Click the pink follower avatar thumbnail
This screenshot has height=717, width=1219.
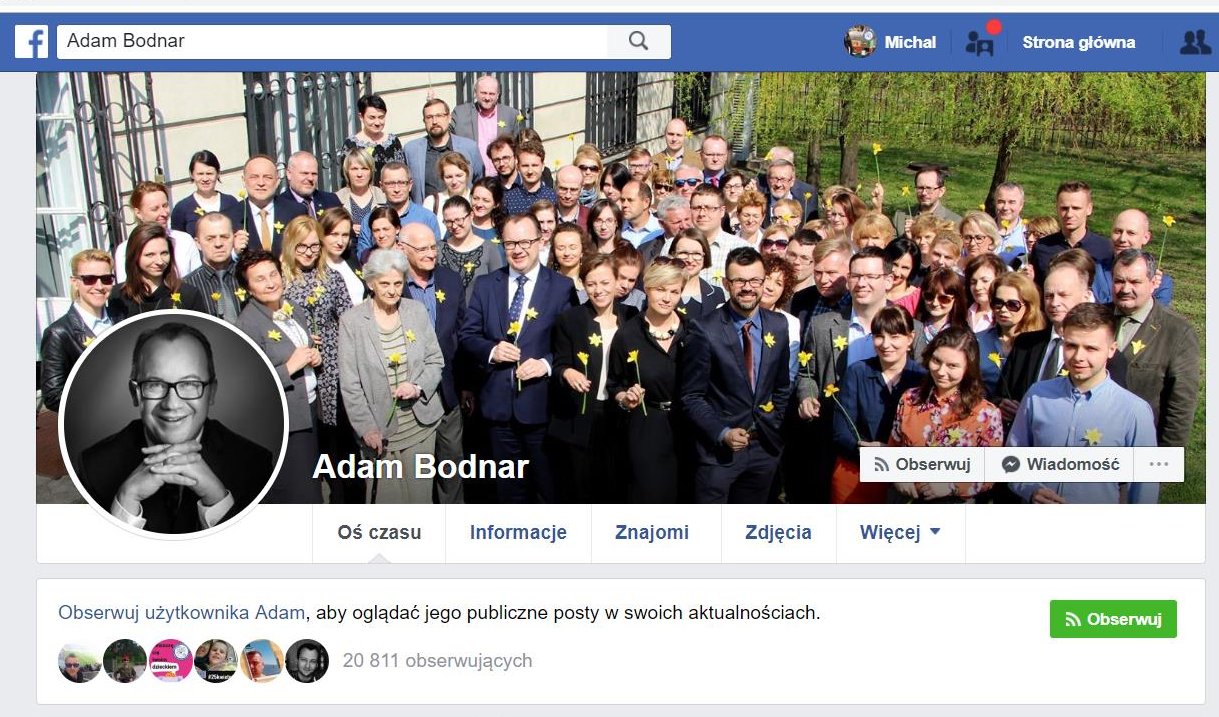[x=171, y=661]
